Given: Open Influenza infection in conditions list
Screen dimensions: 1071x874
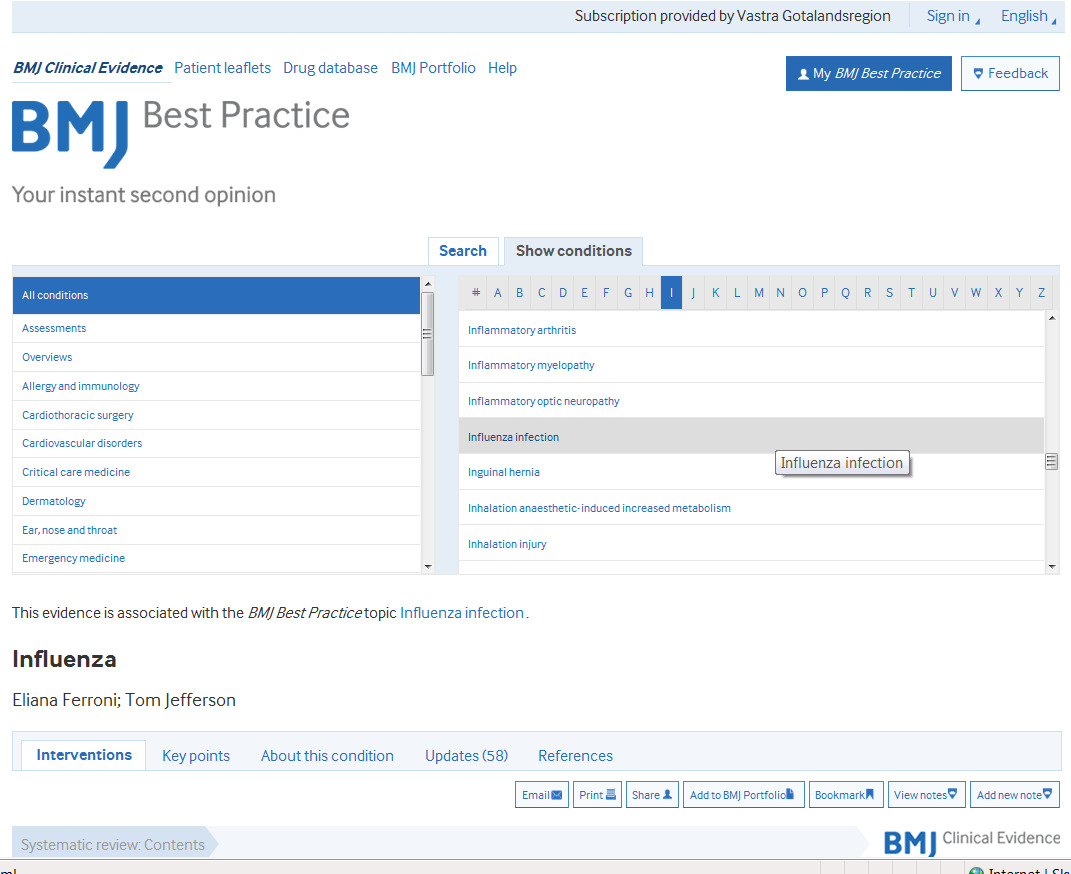Looking at the screenshot, I should click(751, 437).
